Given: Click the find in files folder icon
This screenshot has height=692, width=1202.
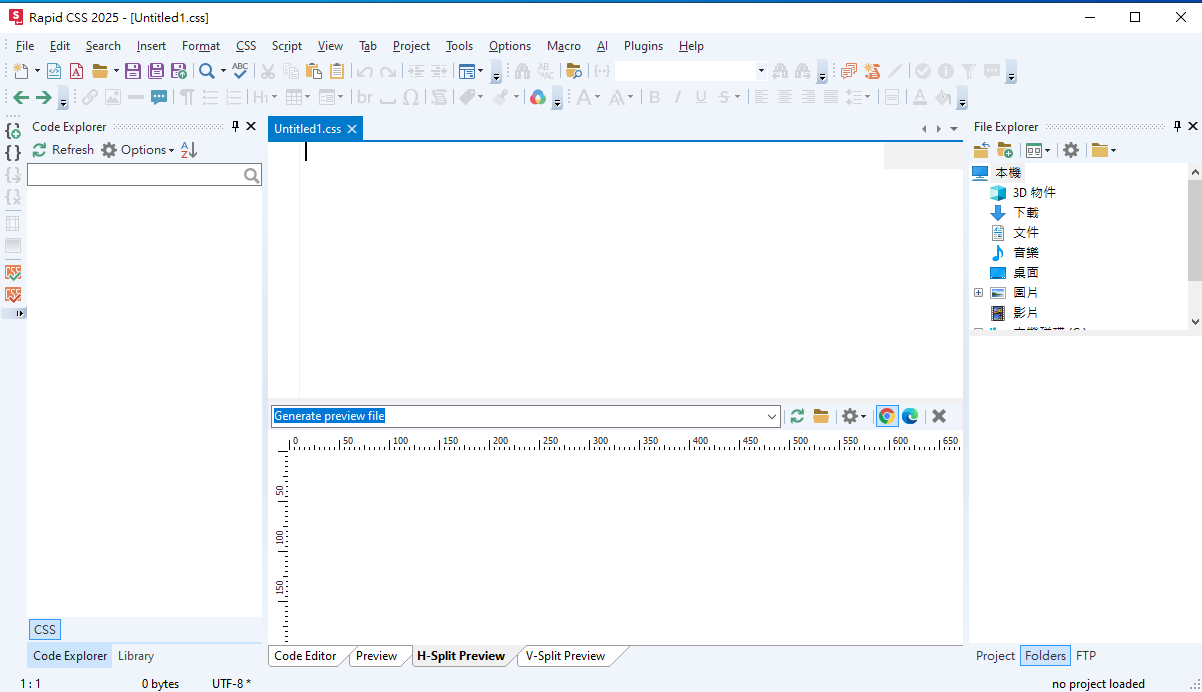Looking at the screenshot, I should 573,71.
